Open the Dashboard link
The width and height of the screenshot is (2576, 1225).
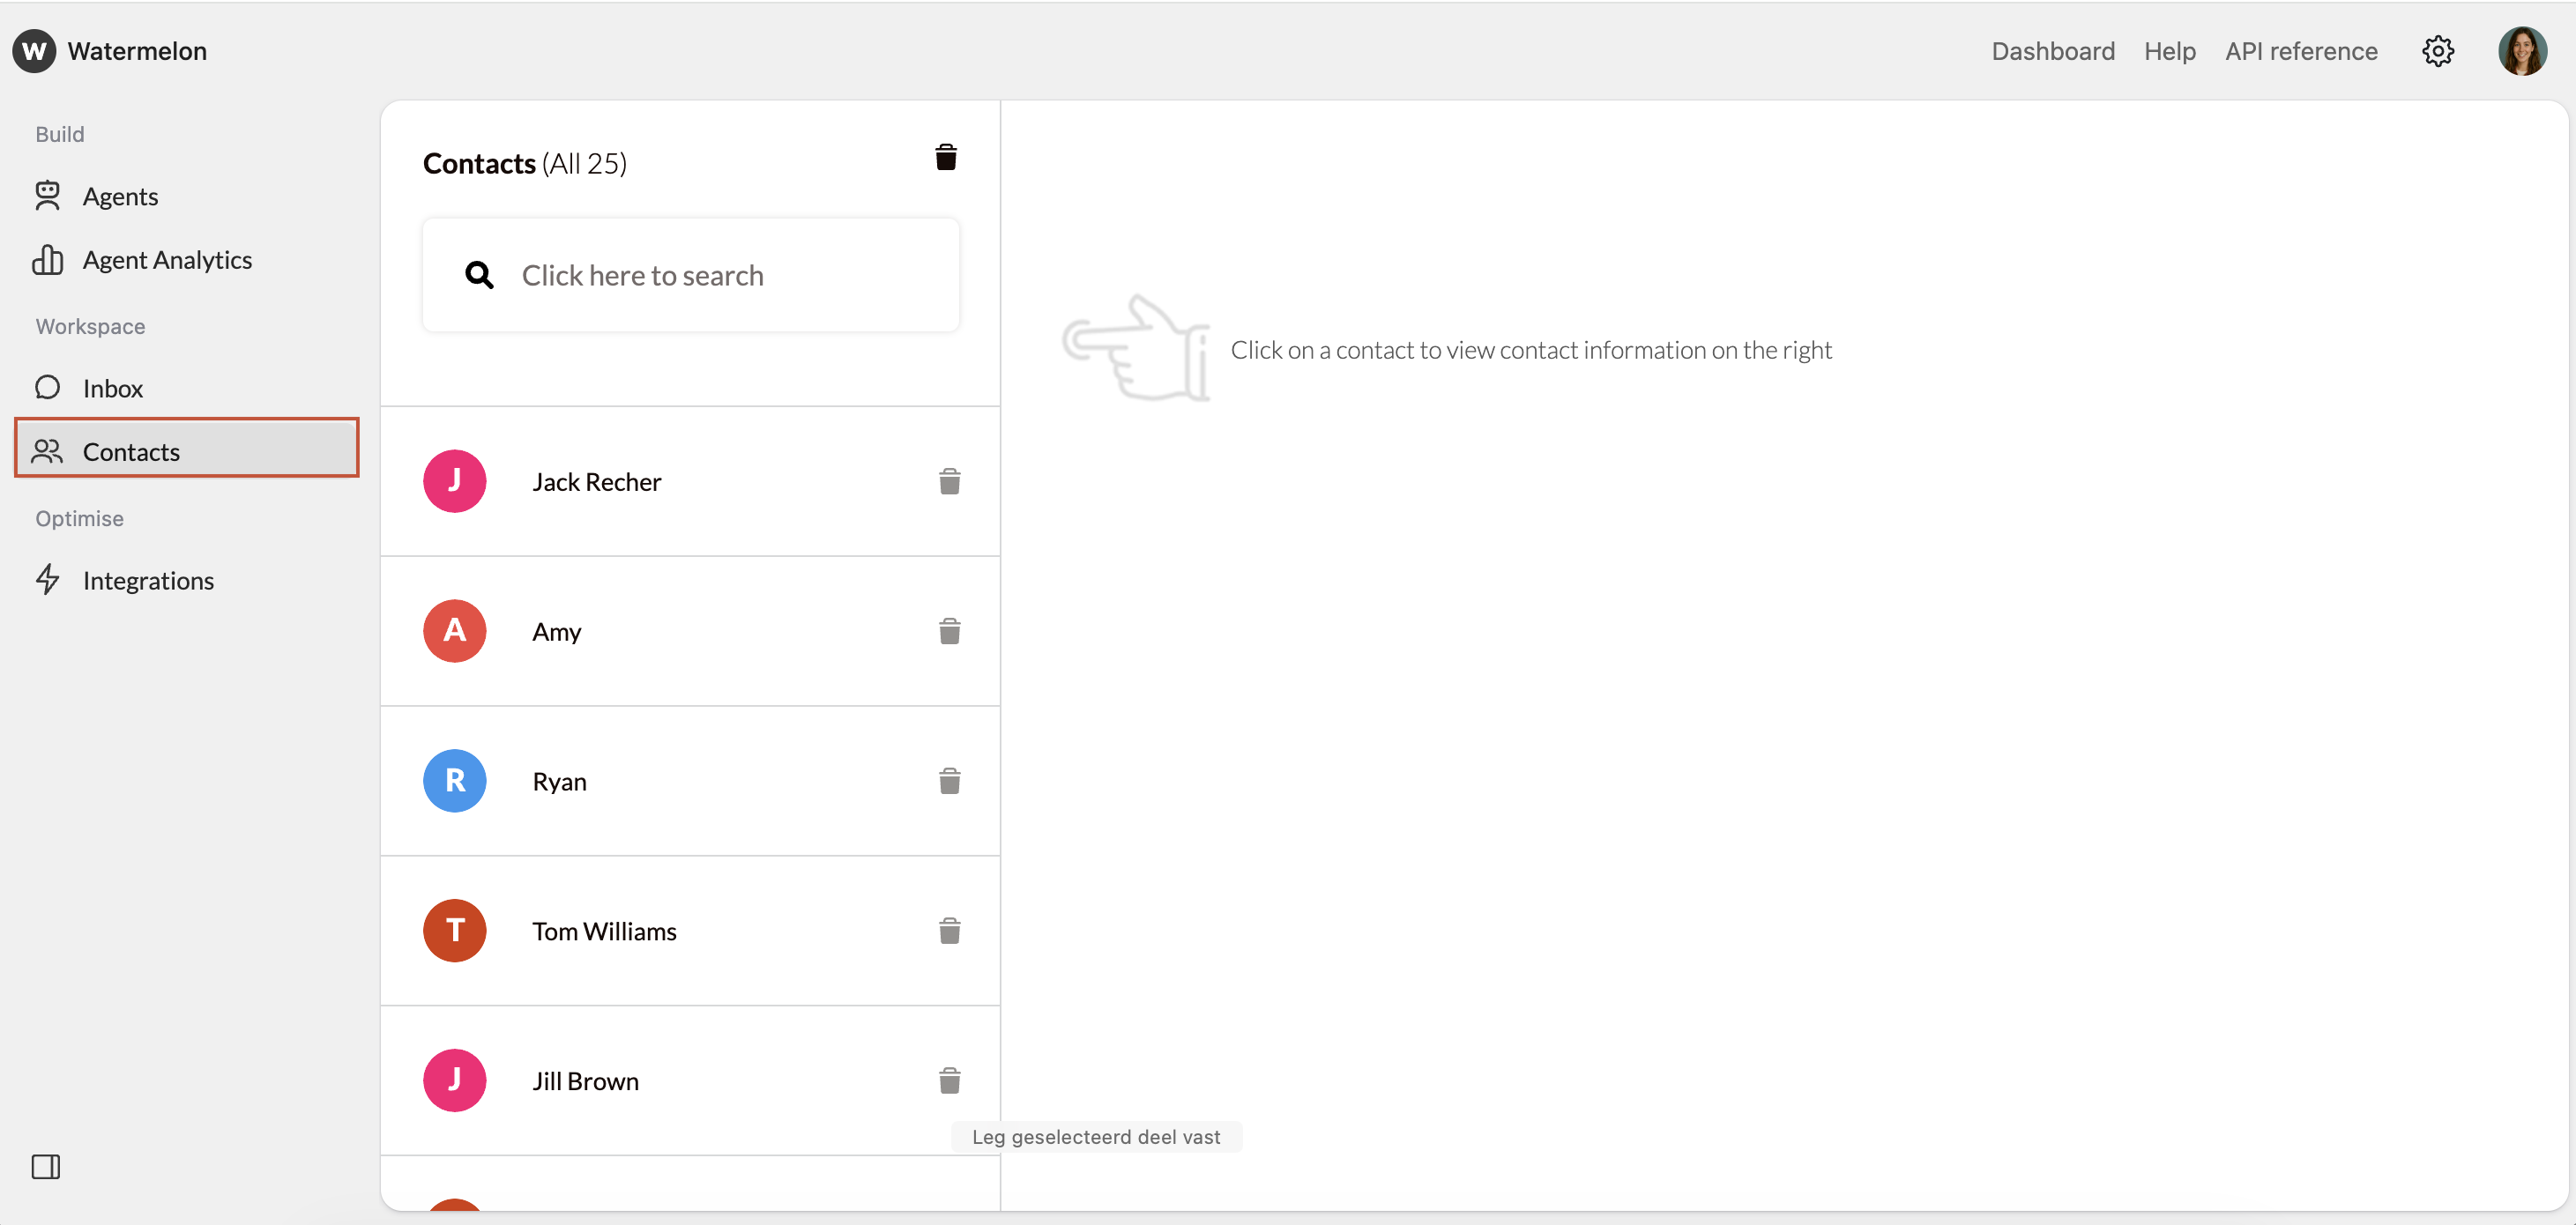pyautogui.click(x=2053, y=51)
